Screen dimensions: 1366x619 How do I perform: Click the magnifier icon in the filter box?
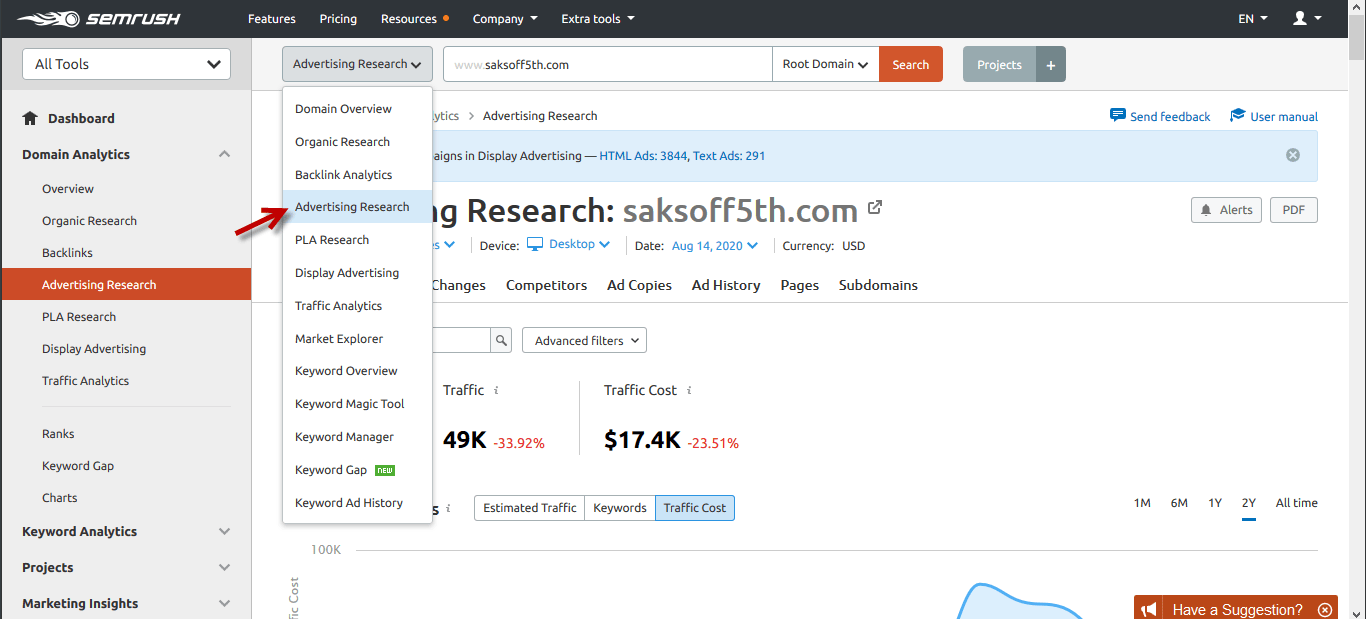click(500, 340)
